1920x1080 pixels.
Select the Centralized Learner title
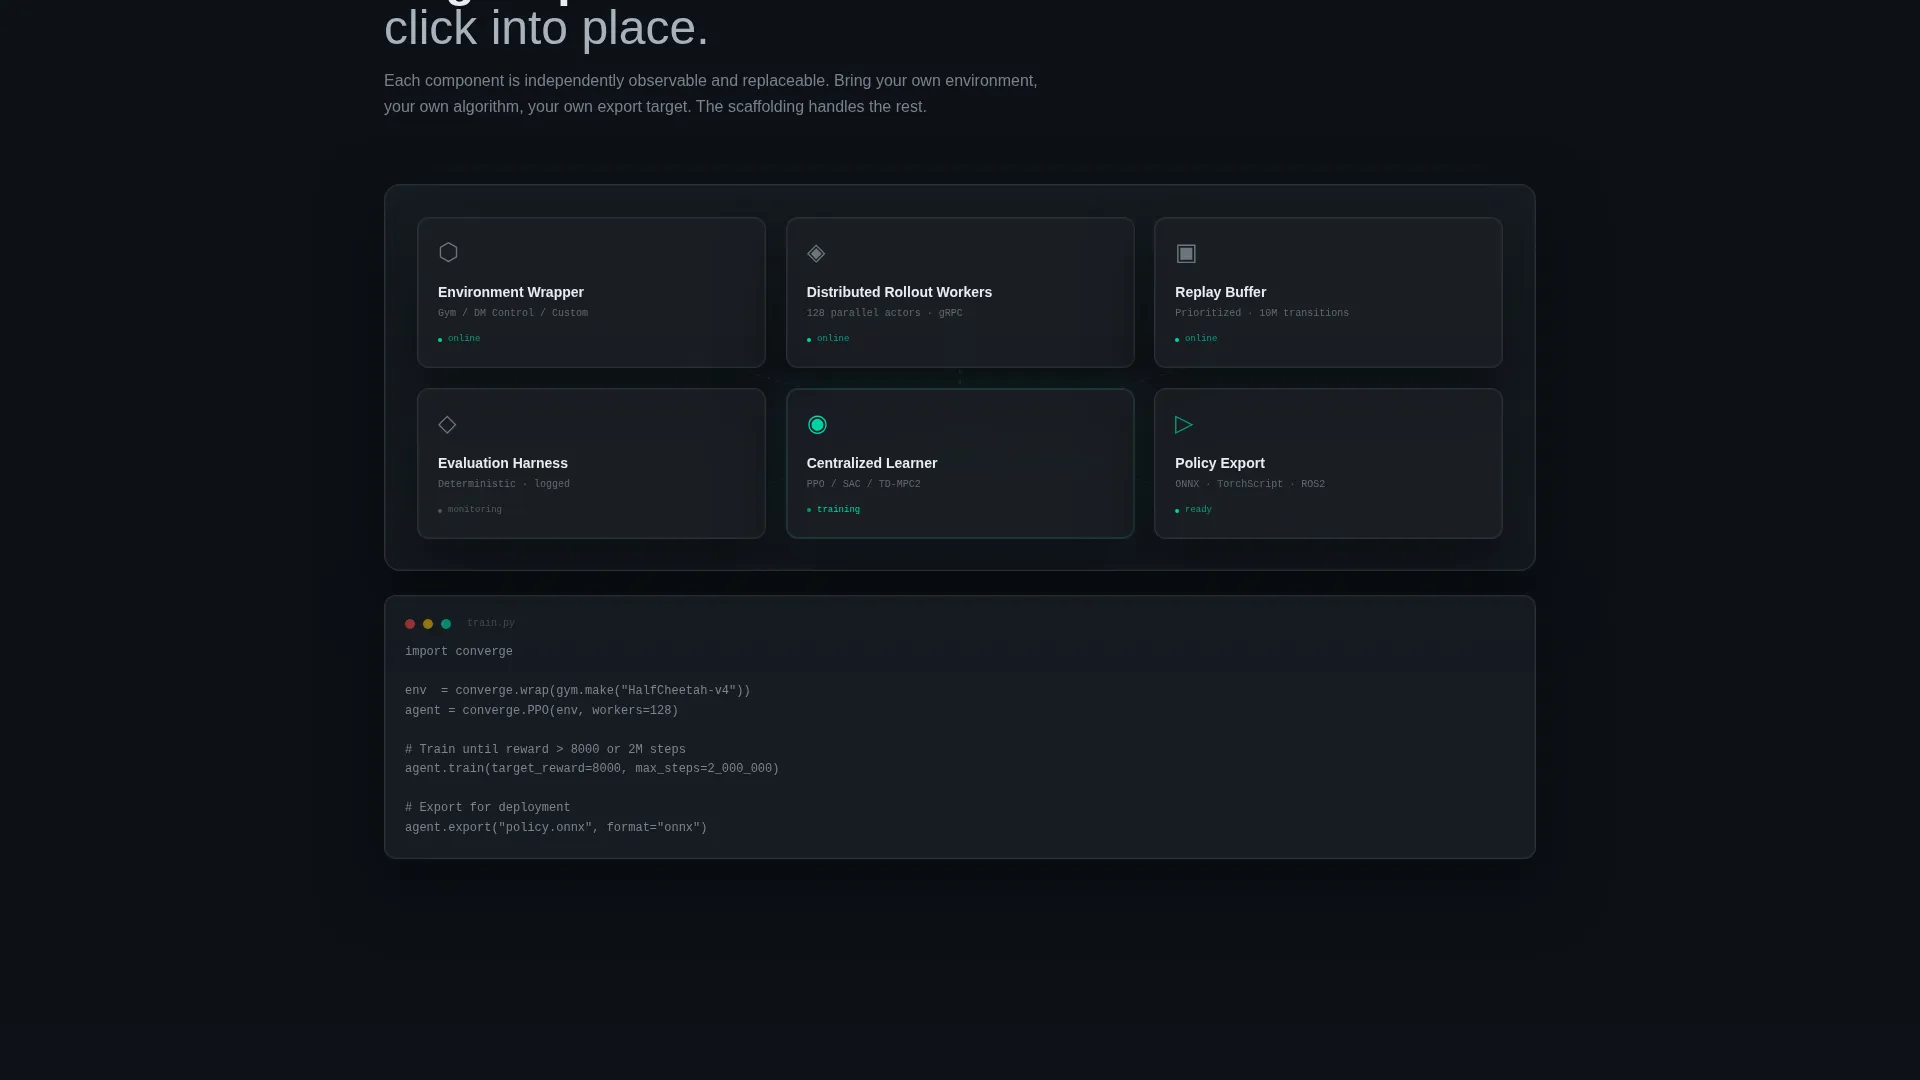(x=872, y=463)
